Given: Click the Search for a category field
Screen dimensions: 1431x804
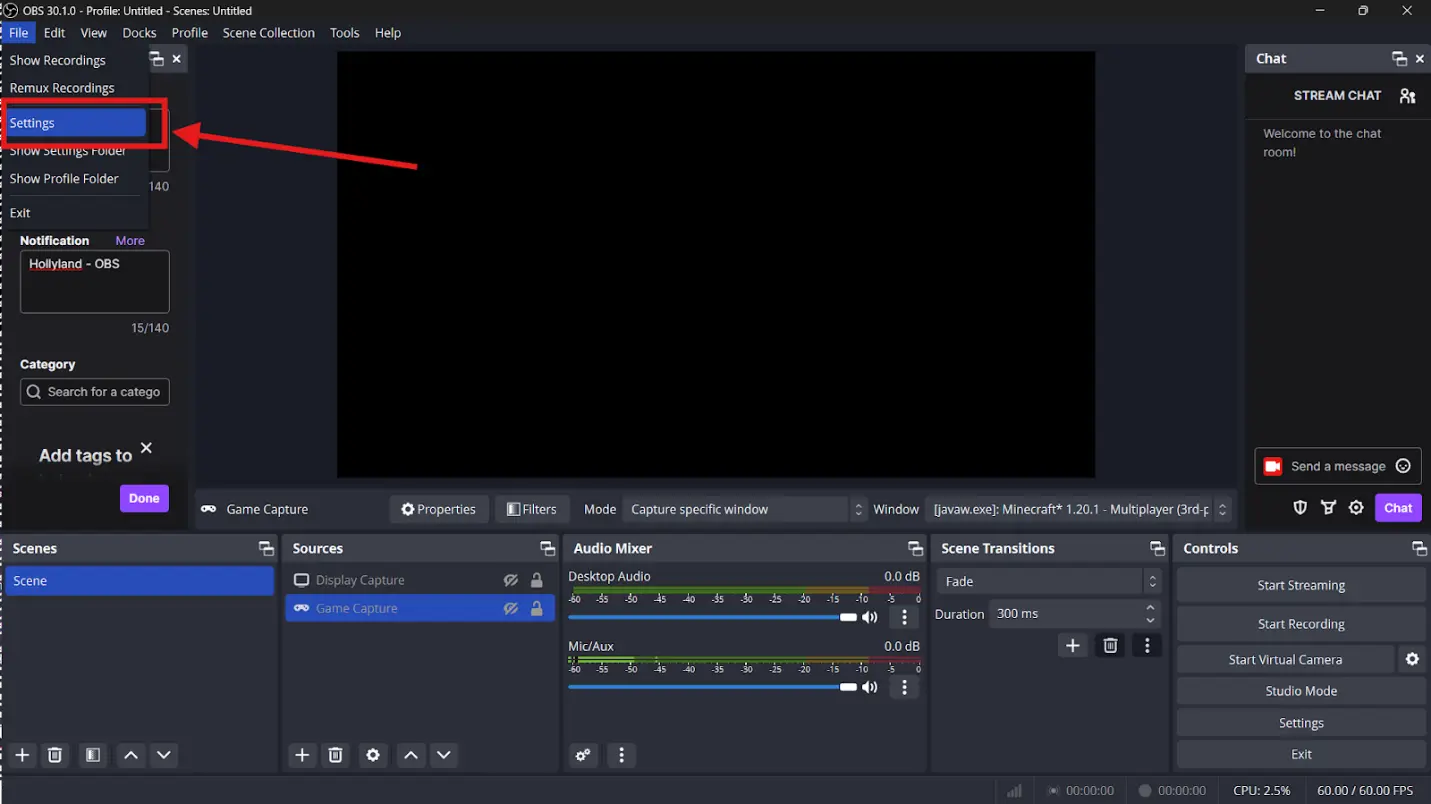Looking at the screenshot, I should pos(95,392).
